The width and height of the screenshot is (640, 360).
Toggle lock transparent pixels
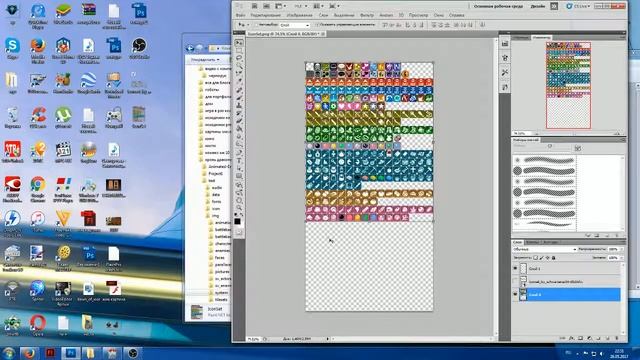pyautogui.click(x=536, y=258)
